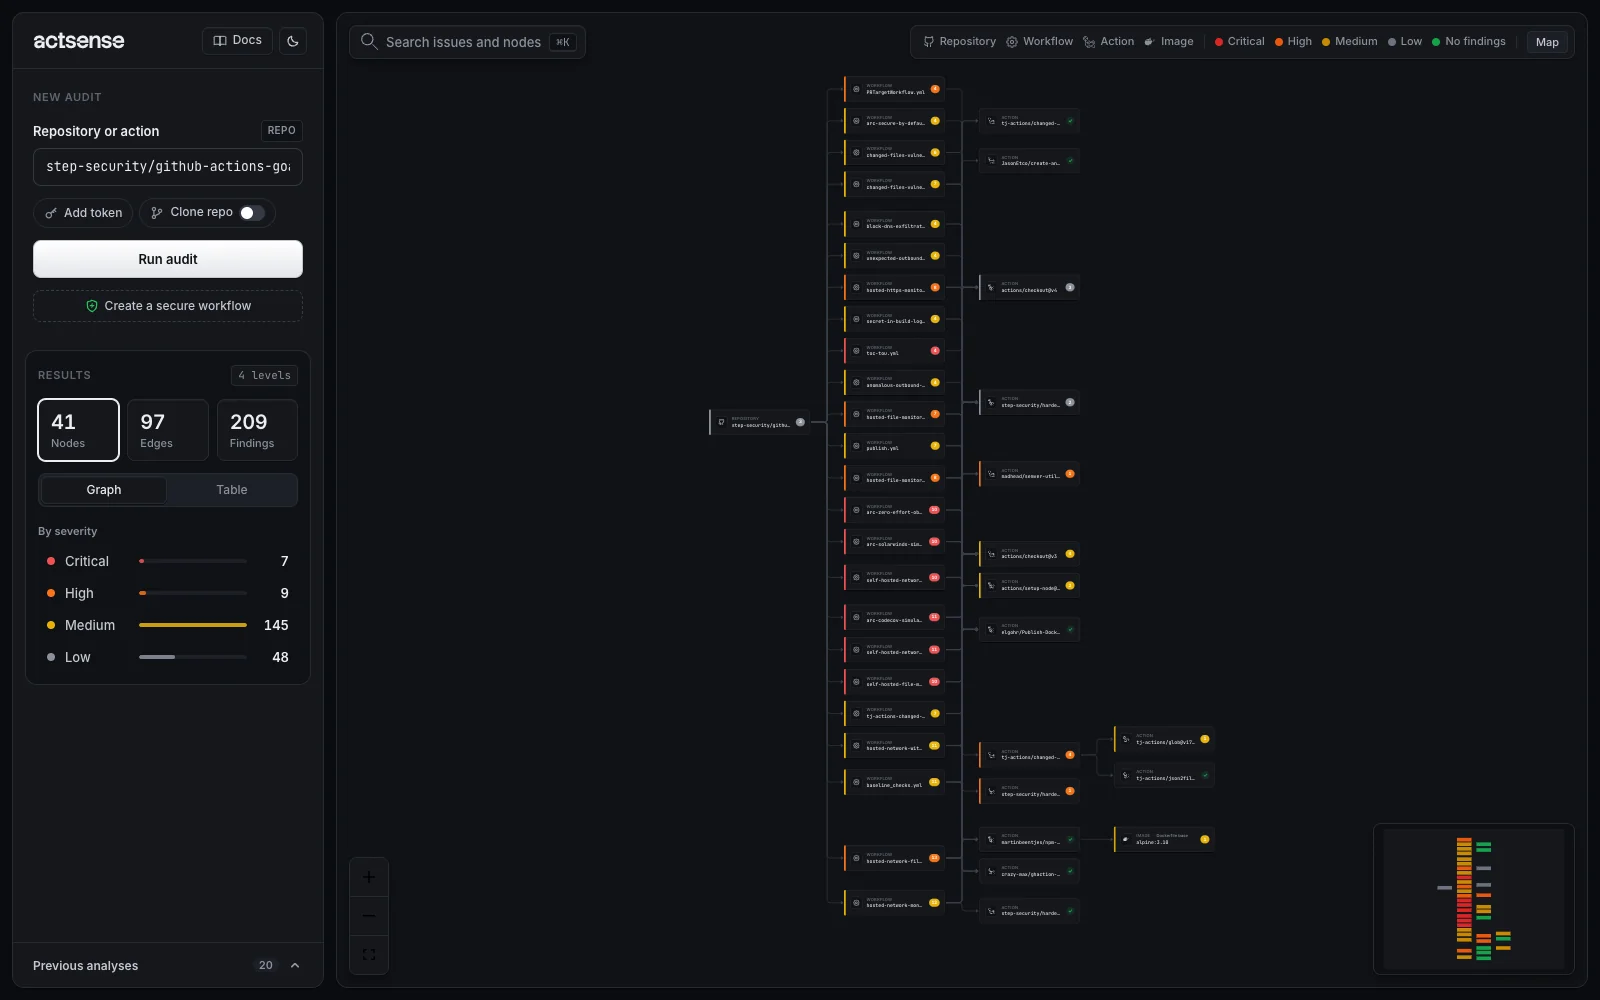The height and width of the screenshot is (1000, 1600).
Task: Click Create a secure workflow
Action: tap(168, 306)
